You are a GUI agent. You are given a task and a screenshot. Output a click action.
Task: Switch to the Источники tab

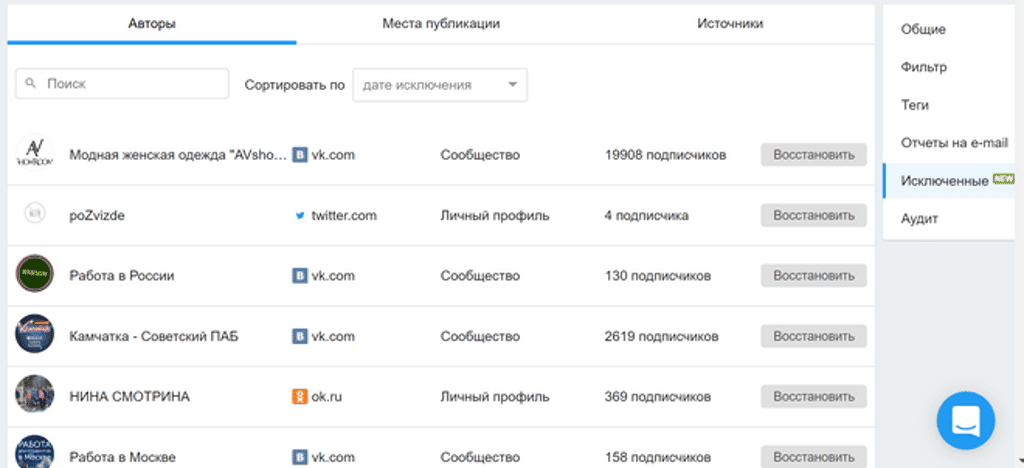730,24
